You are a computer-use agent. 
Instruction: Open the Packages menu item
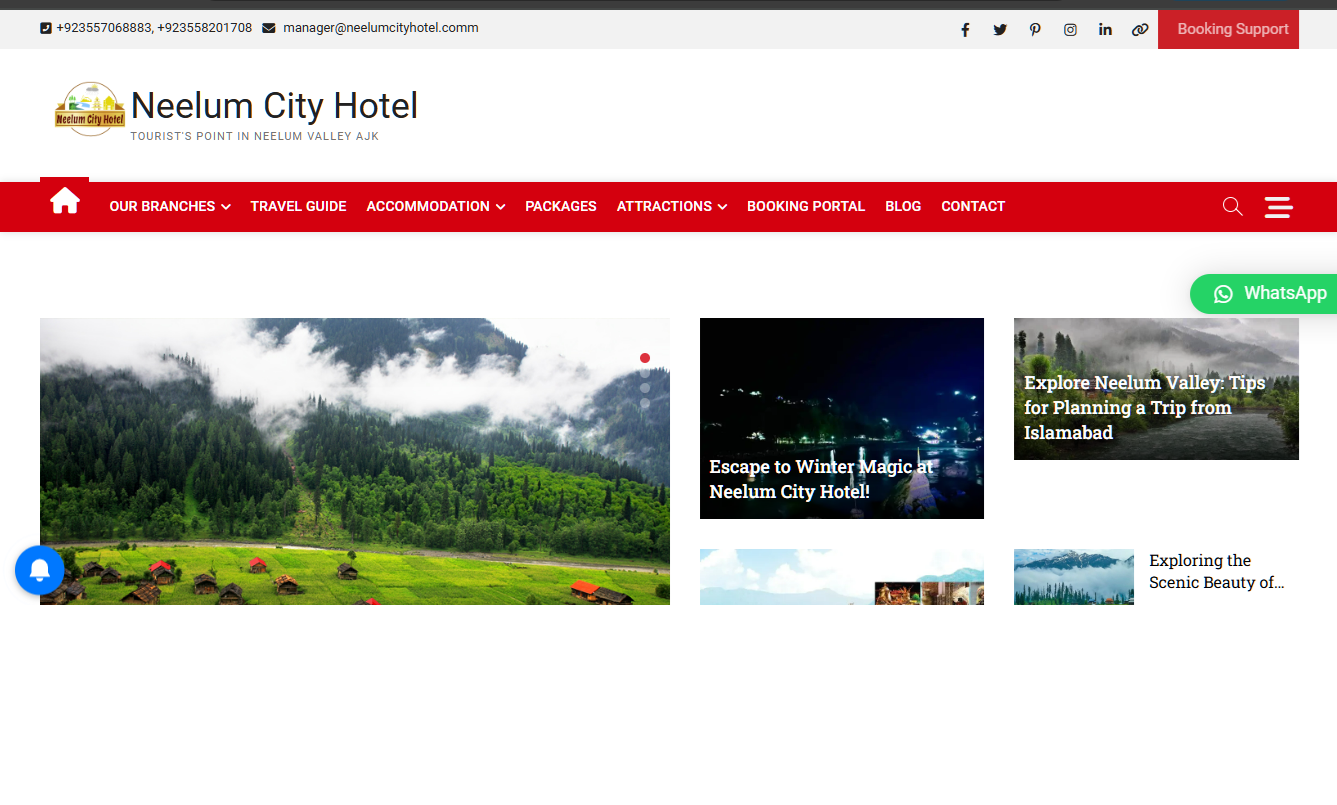(561, 206)
